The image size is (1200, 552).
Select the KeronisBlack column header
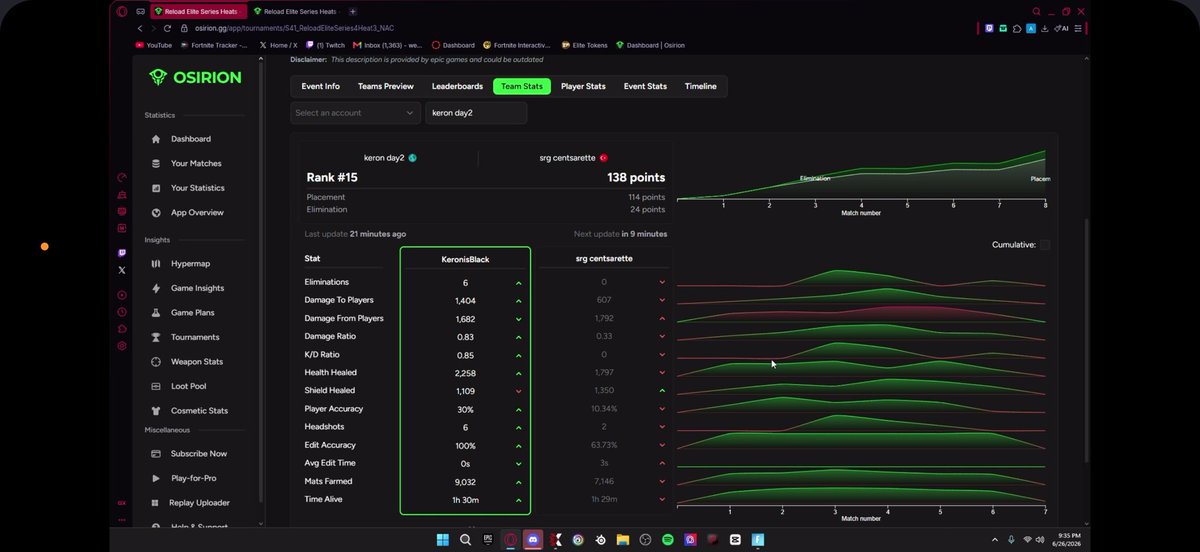coord(465,259)
